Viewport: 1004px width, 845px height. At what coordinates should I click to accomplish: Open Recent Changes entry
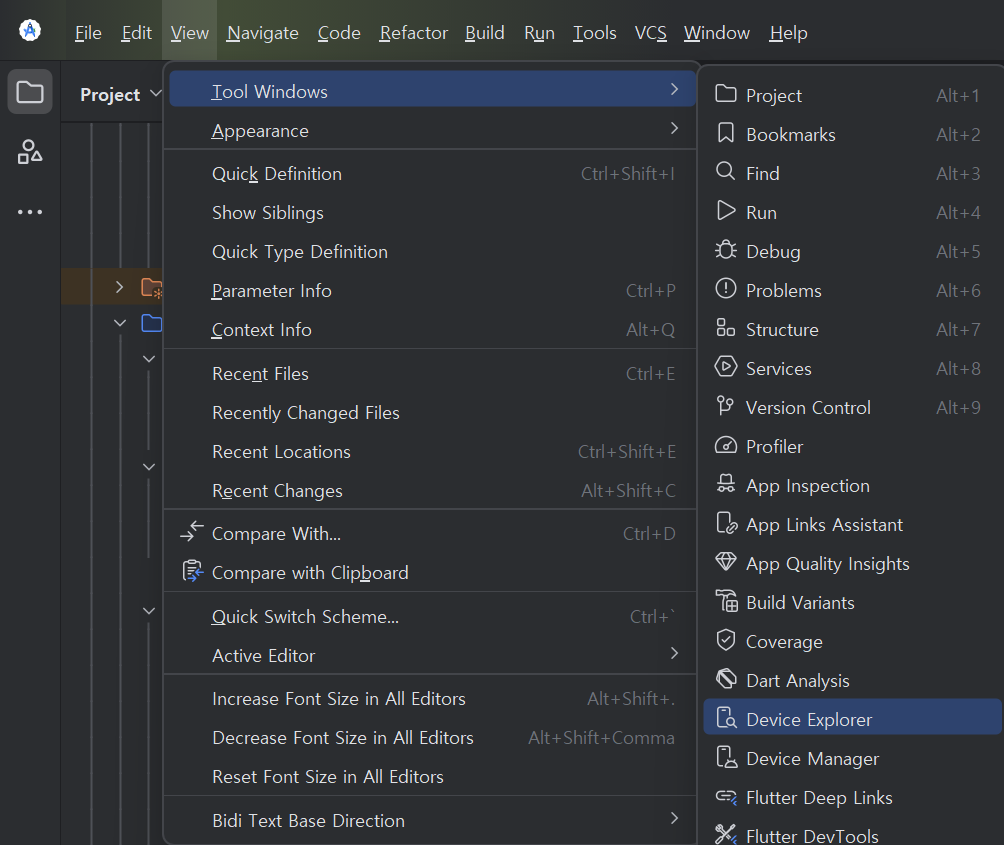(430, 491)
